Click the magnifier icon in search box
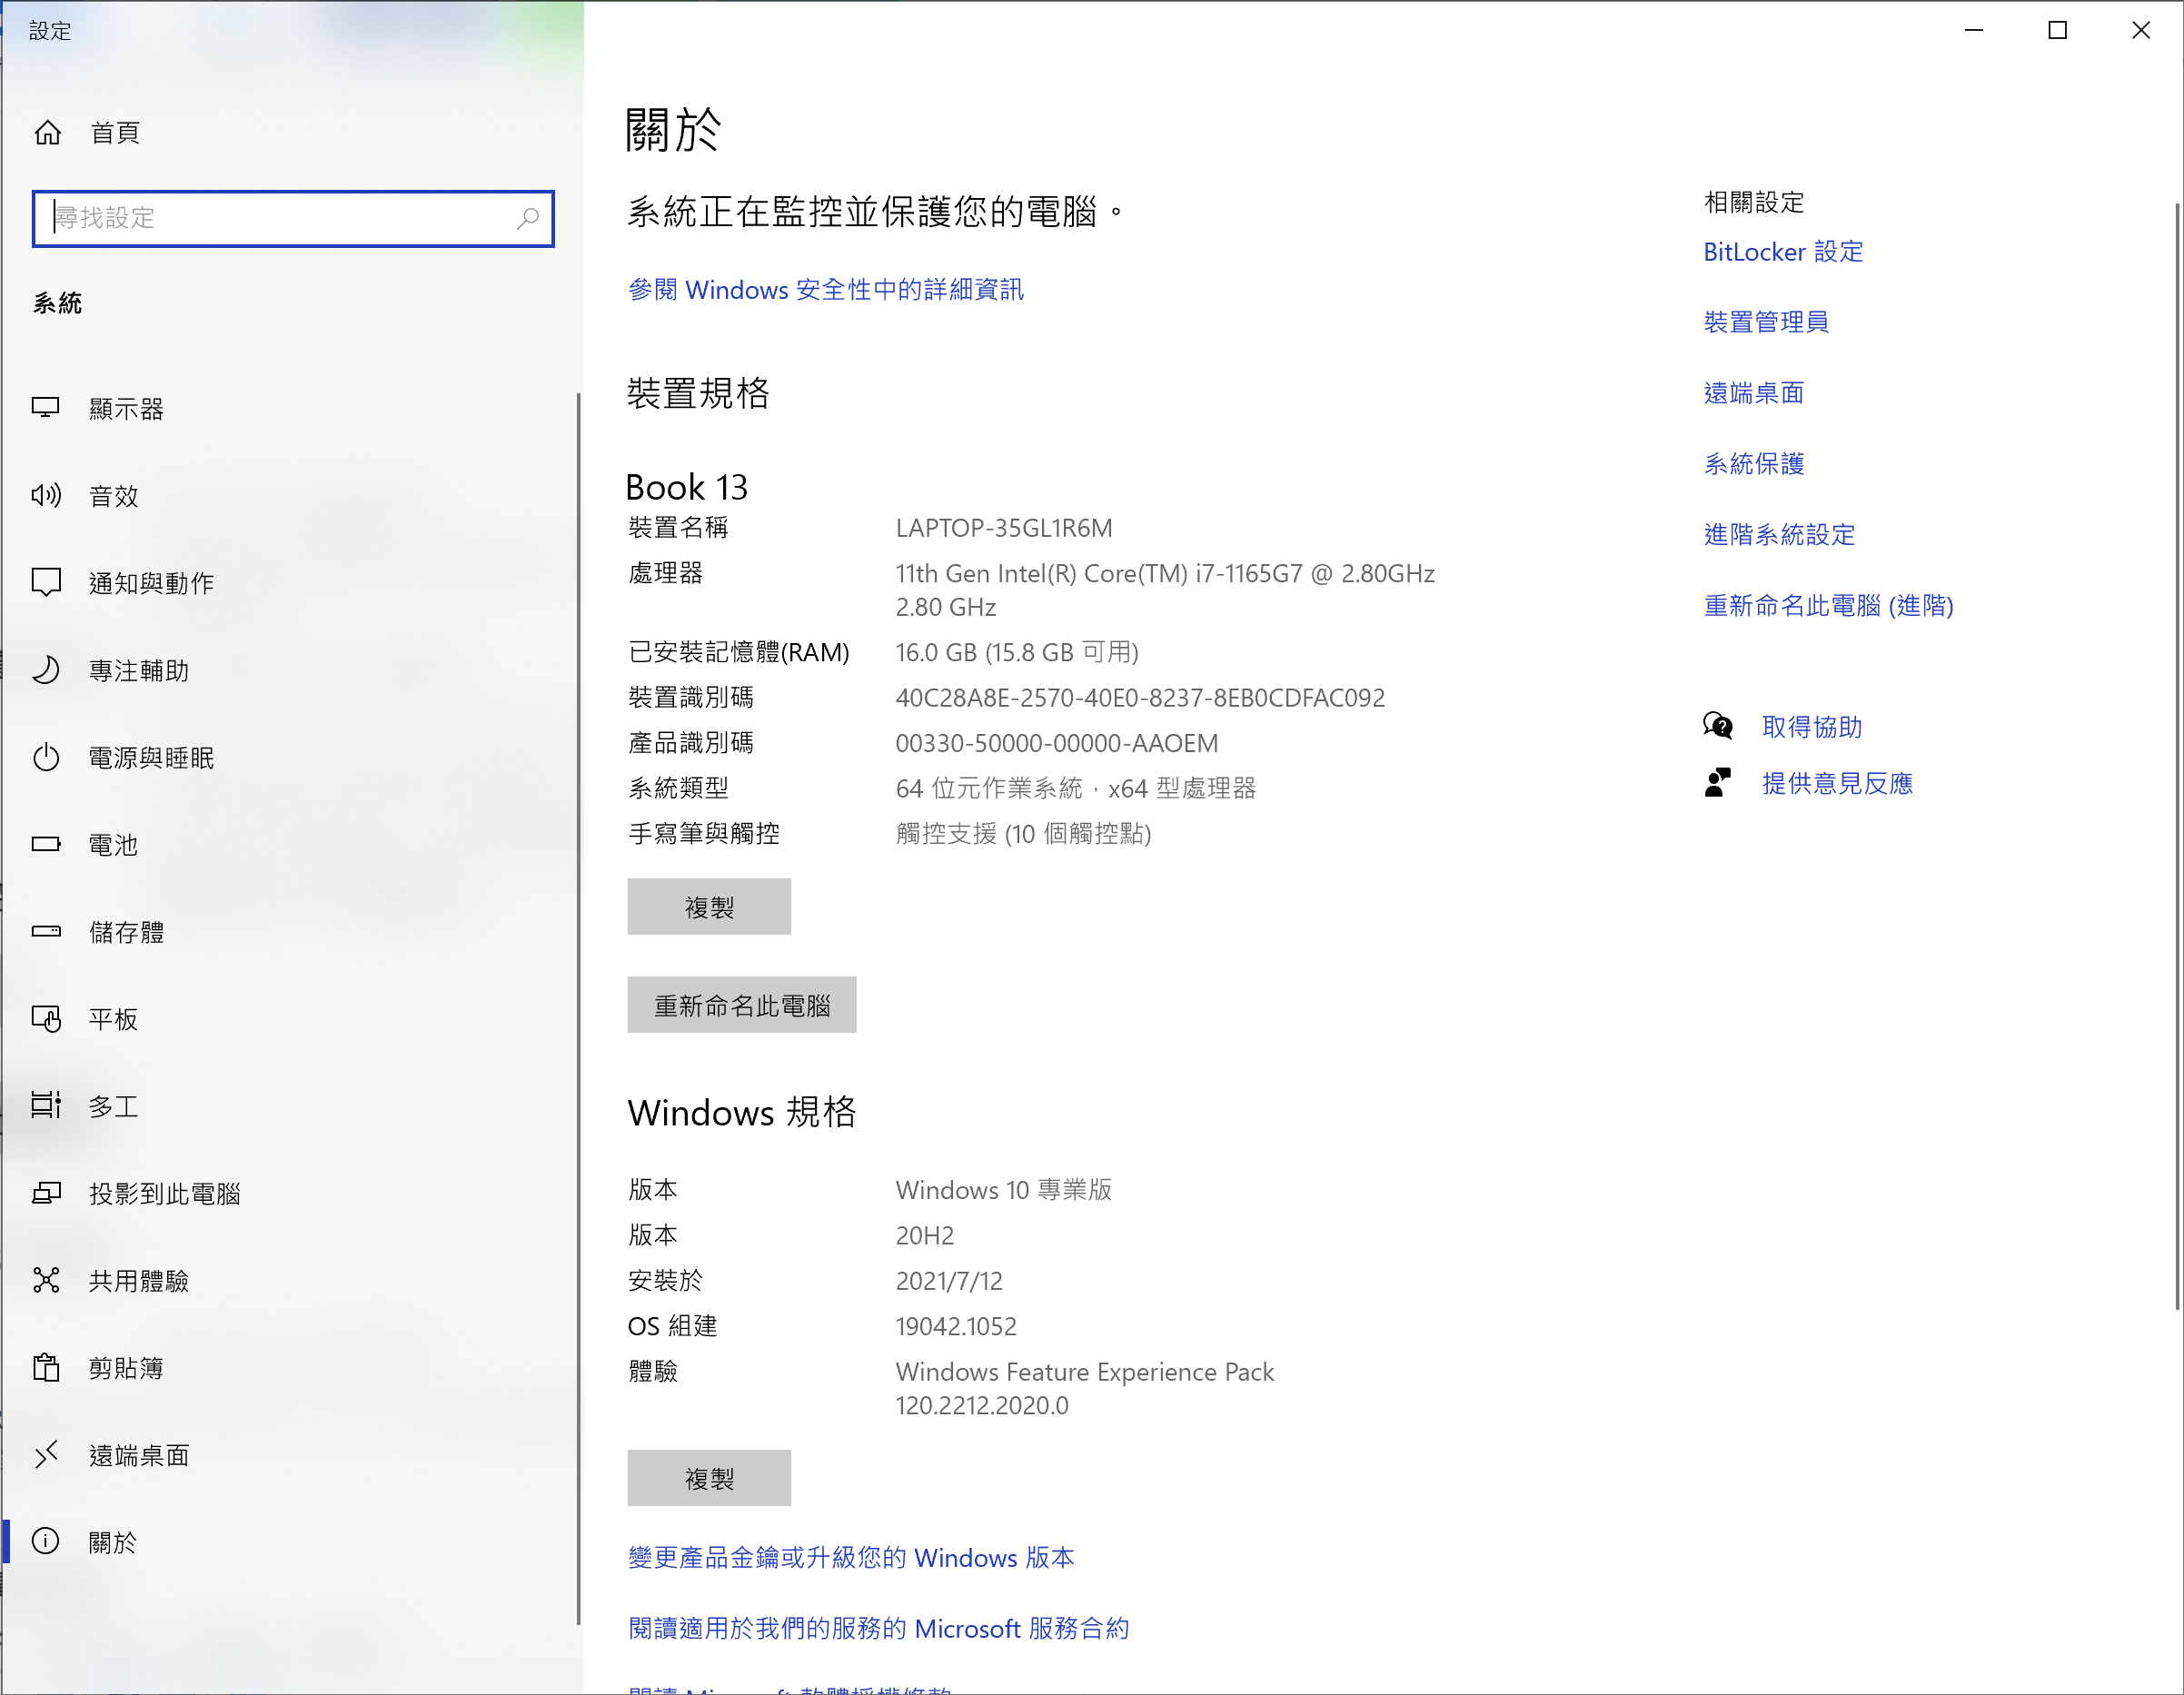Viewport: 2184px width, 1695px height. (527, 218)
